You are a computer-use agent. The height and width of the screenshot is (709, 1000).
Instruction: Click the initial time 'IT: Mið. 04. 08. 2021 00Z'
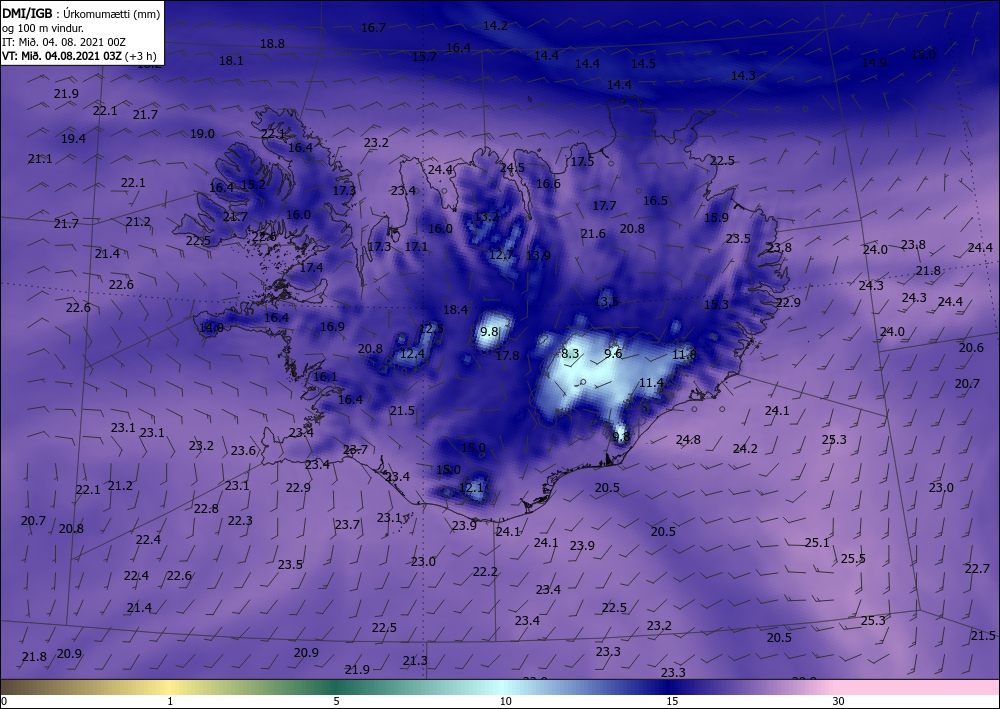[64, 42]
